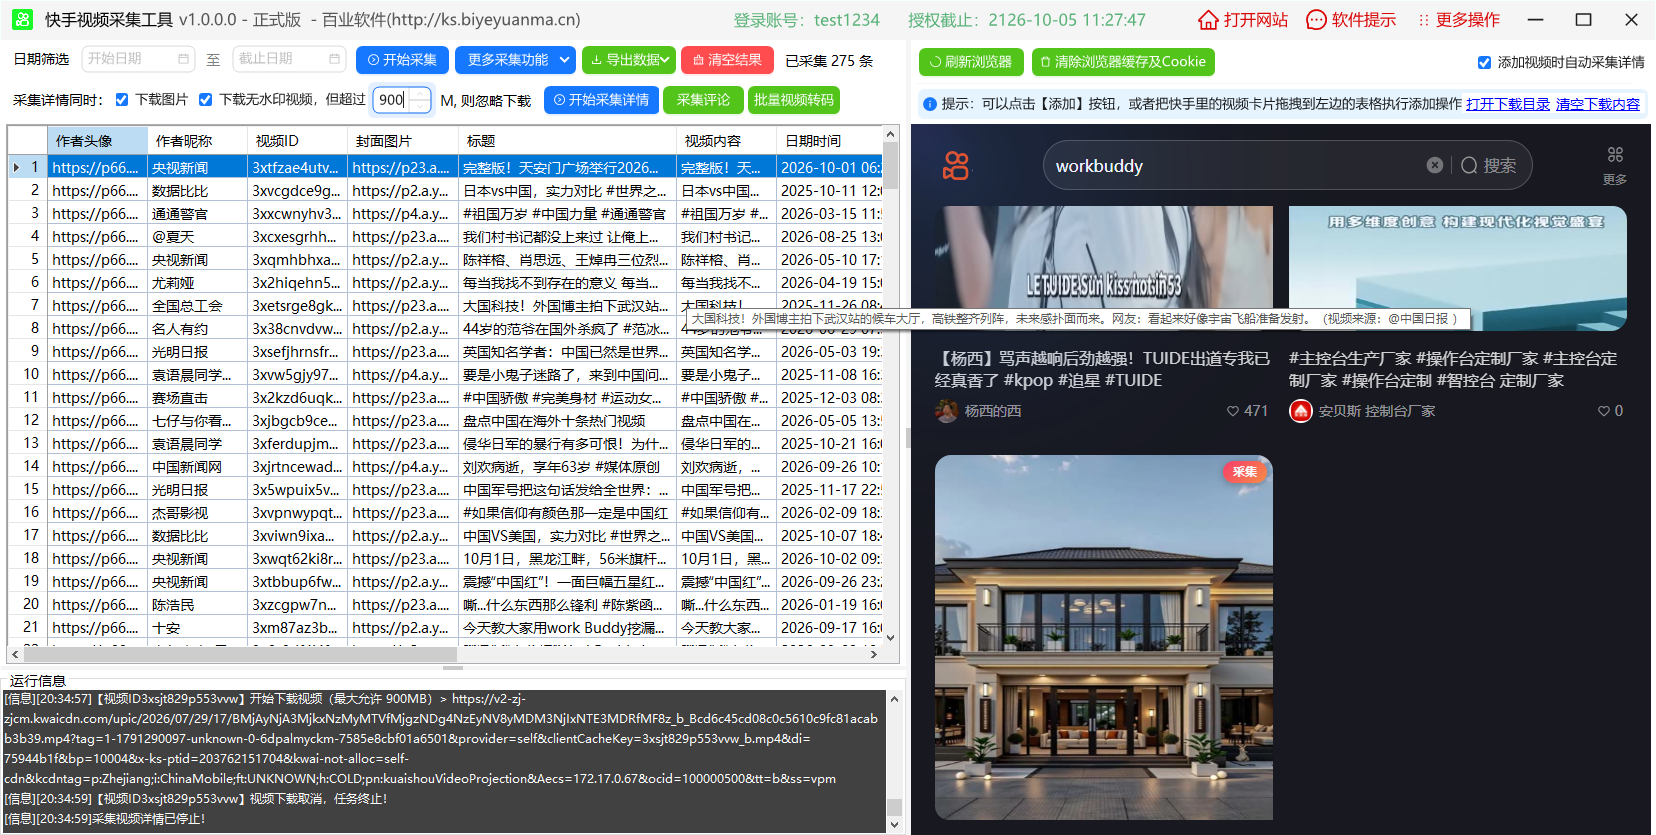1656x835 pixels.
Task: Open the villa house video thumbnail
Action: pos(1104,638)
